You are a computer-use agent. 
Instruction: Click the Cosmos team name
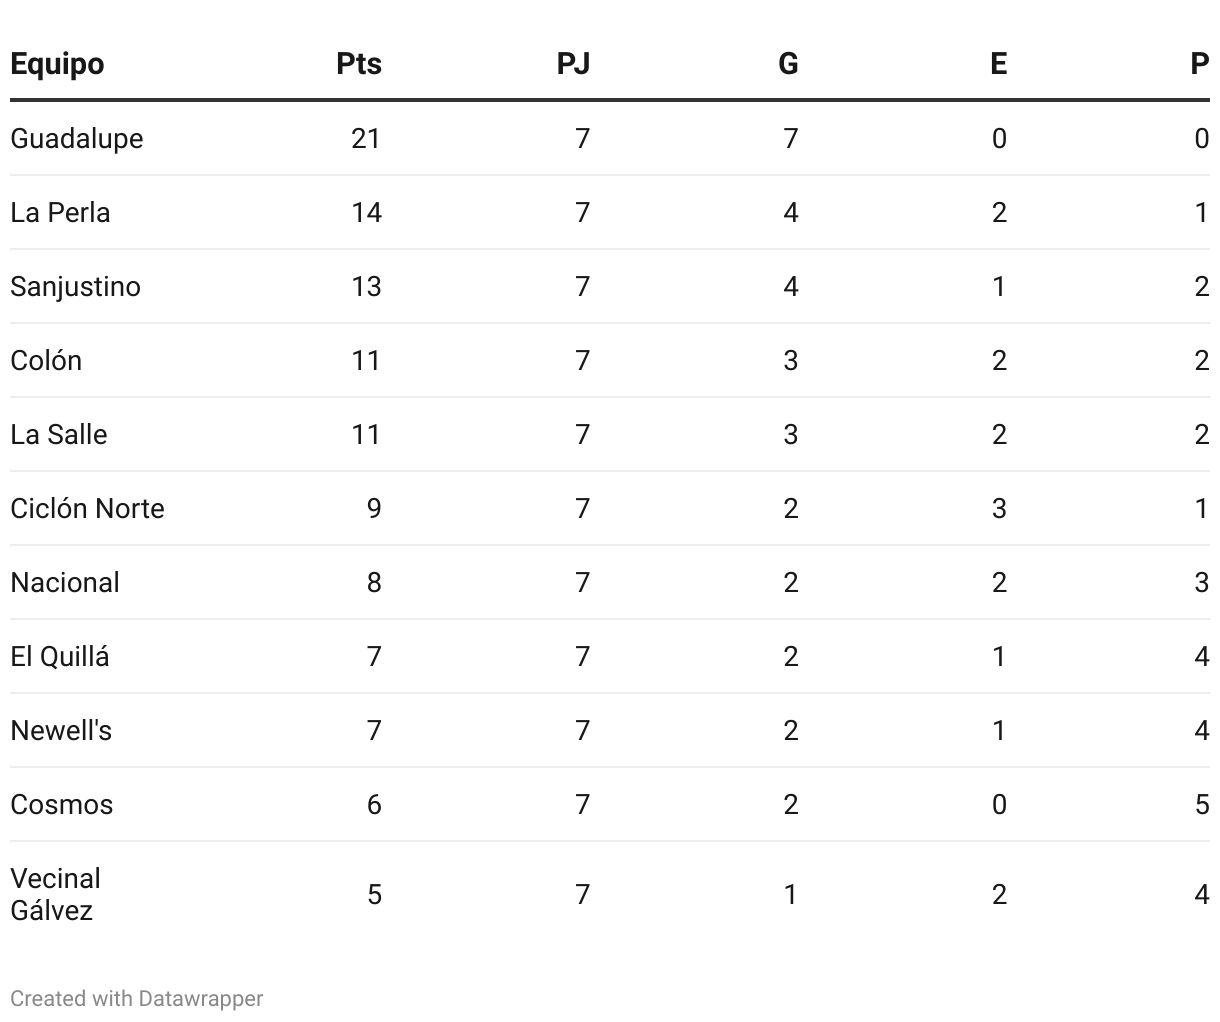coord(62,804)
